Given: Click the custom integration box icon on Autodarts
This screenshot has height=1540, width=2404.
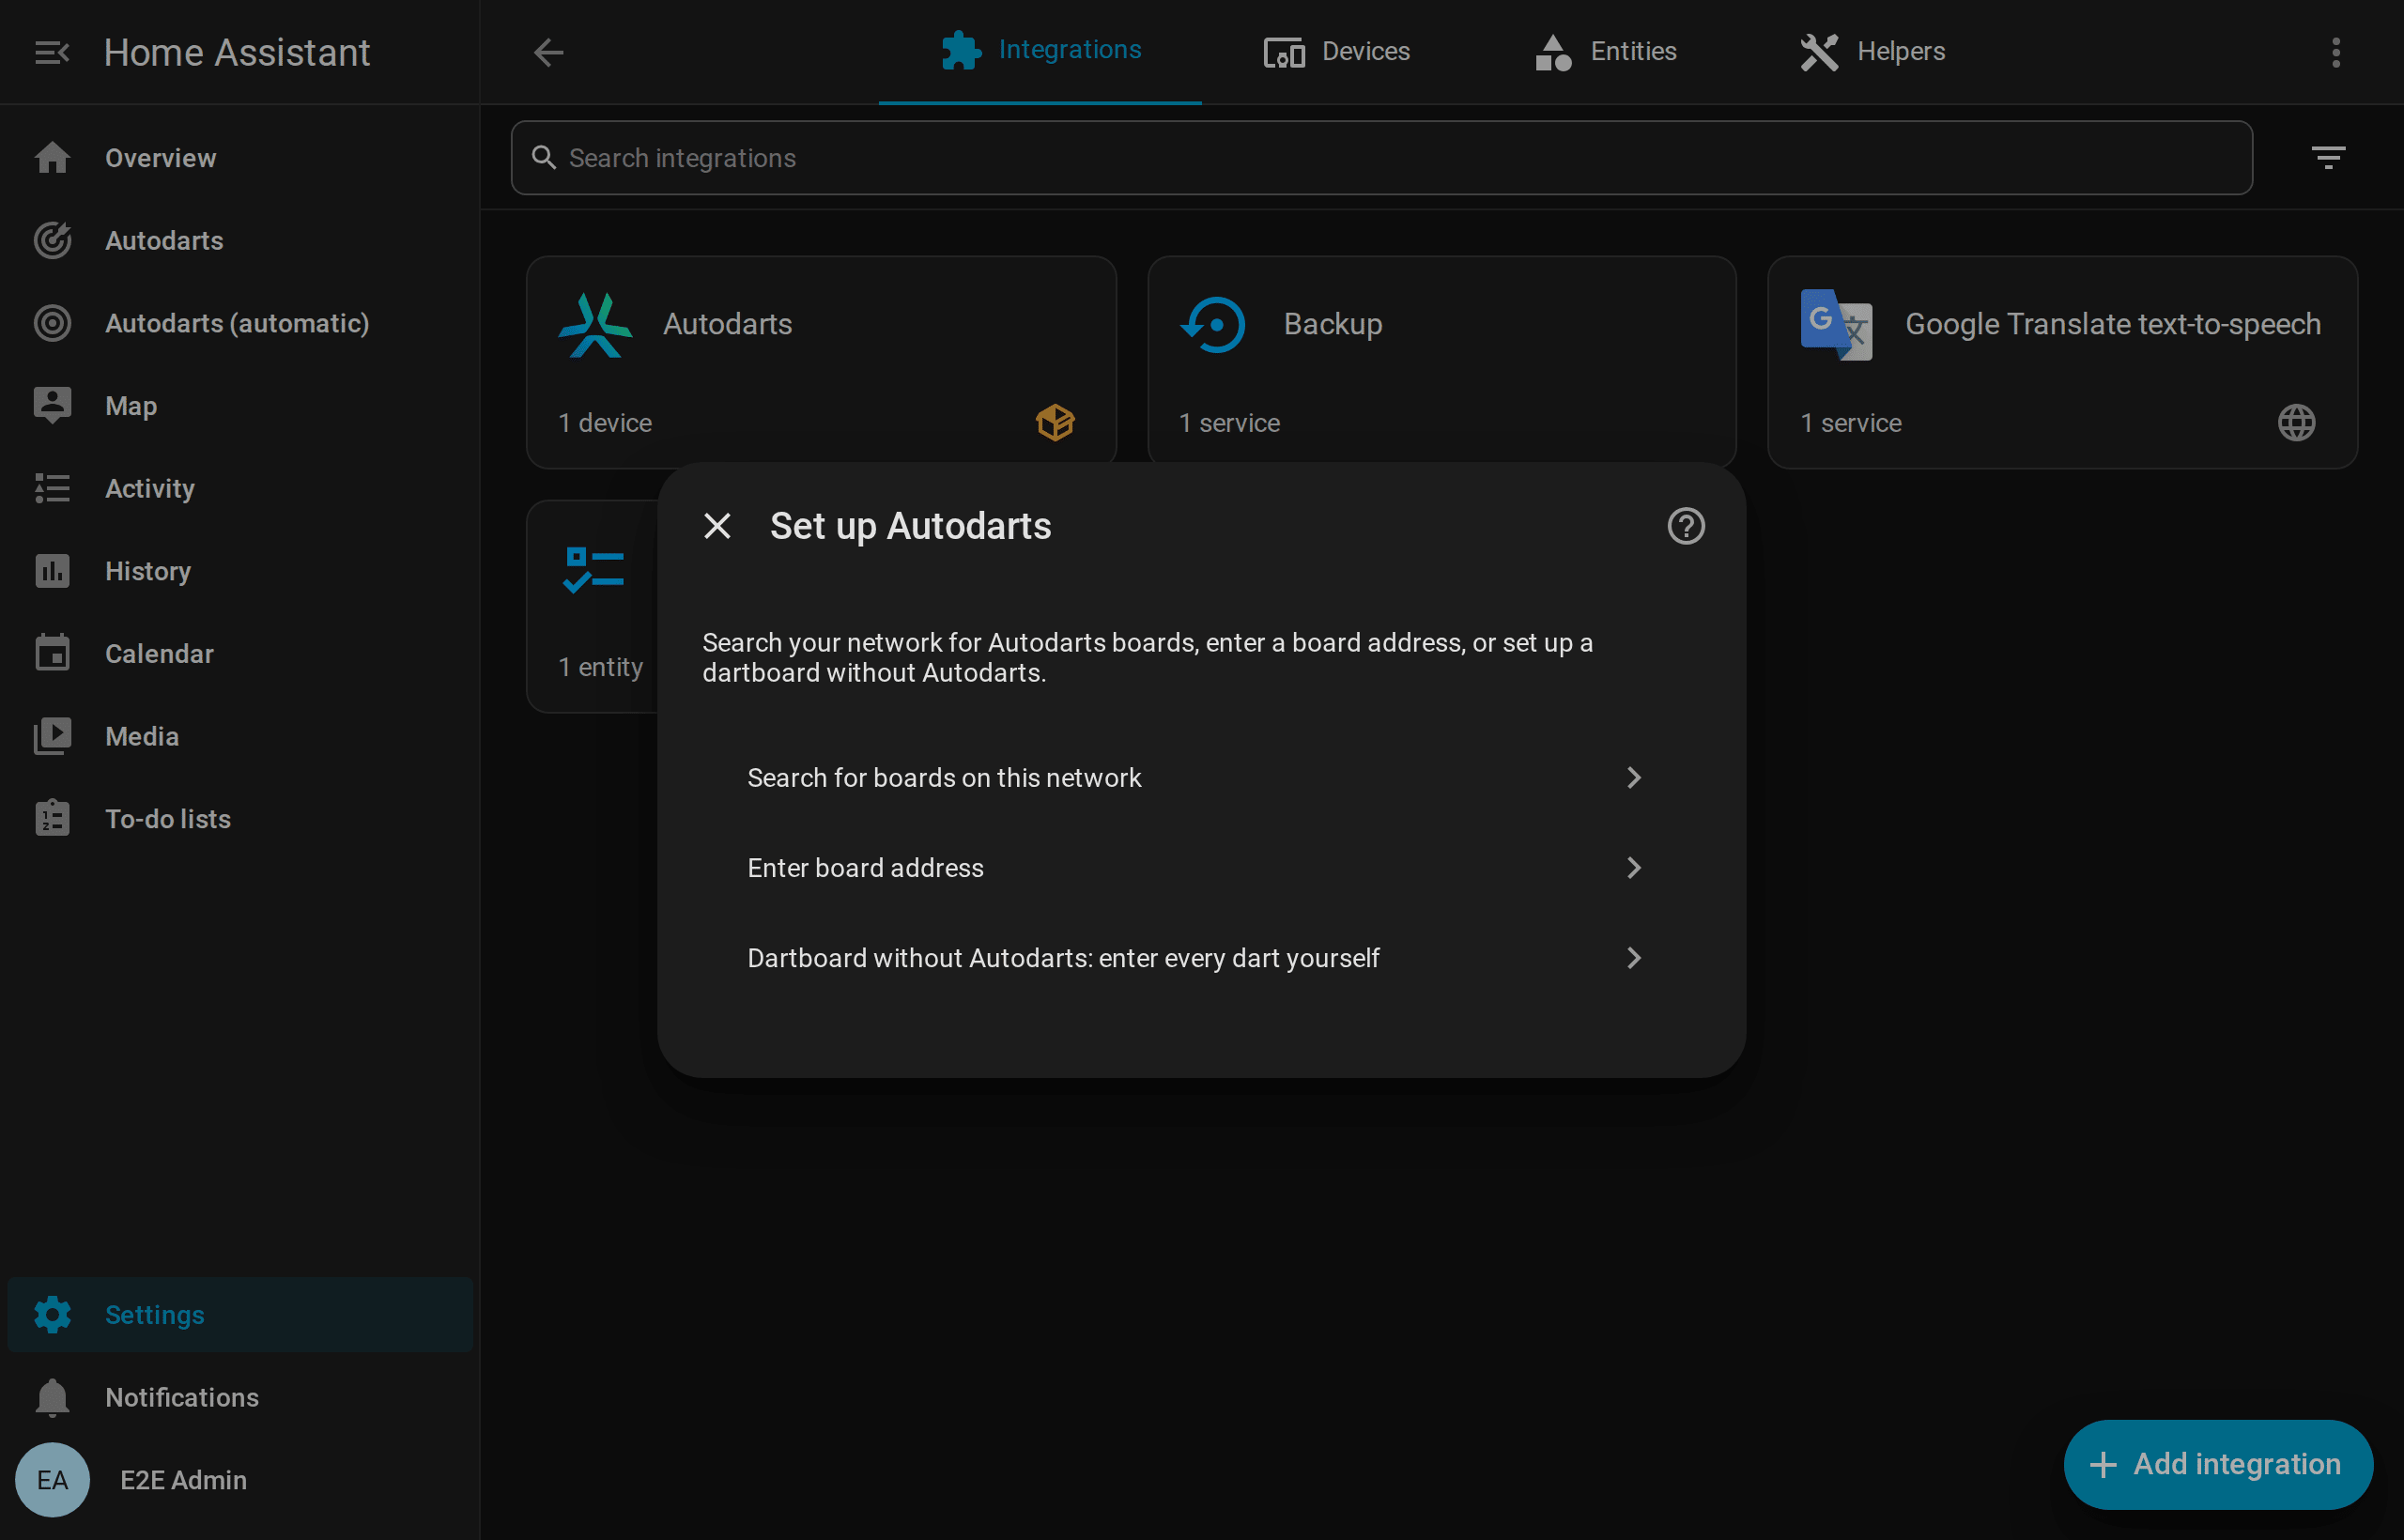Looking at the screenshot, I should [x=1055, y=423].
